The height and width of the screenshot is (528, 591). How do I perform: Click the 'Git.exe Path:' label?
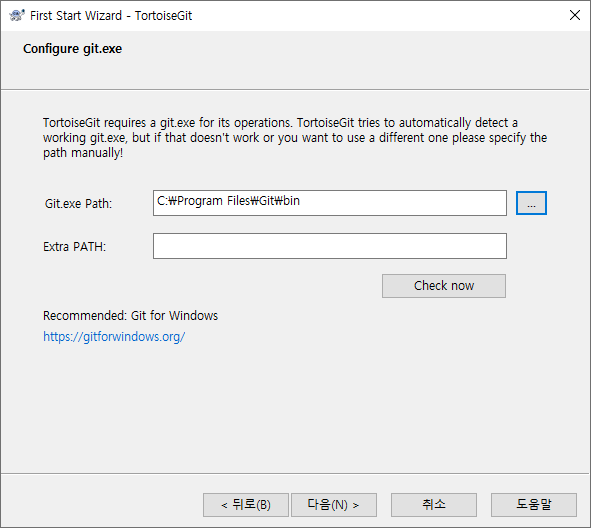point(78,204)
